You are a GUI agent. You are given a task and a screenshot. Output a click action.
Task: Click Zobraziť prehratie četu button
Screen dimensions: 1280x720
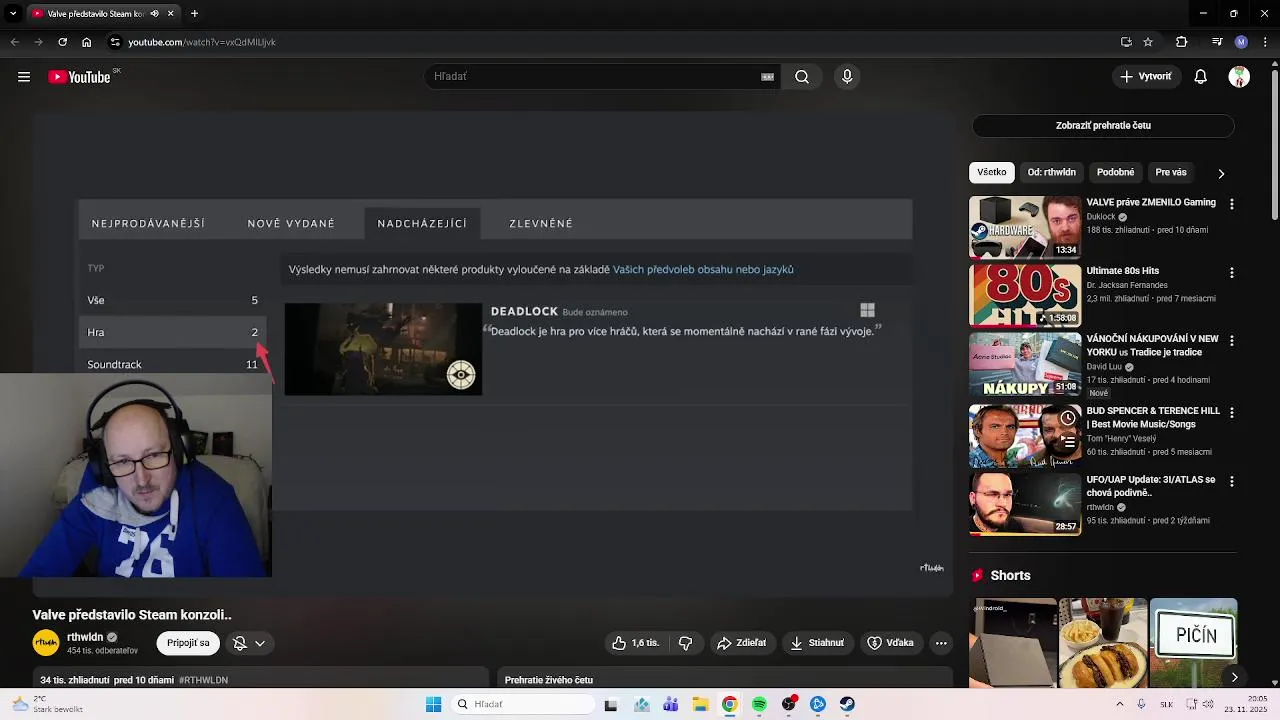(x=1103, y=126)
